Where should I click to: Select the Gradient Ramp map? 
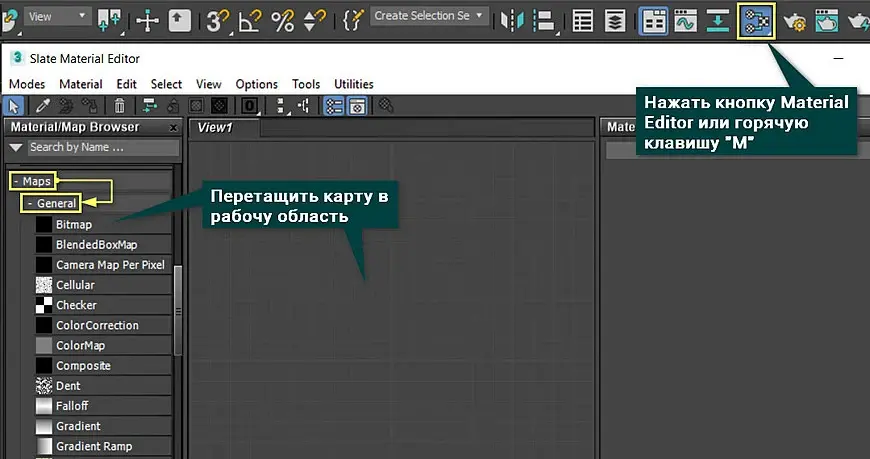[104, 446]
